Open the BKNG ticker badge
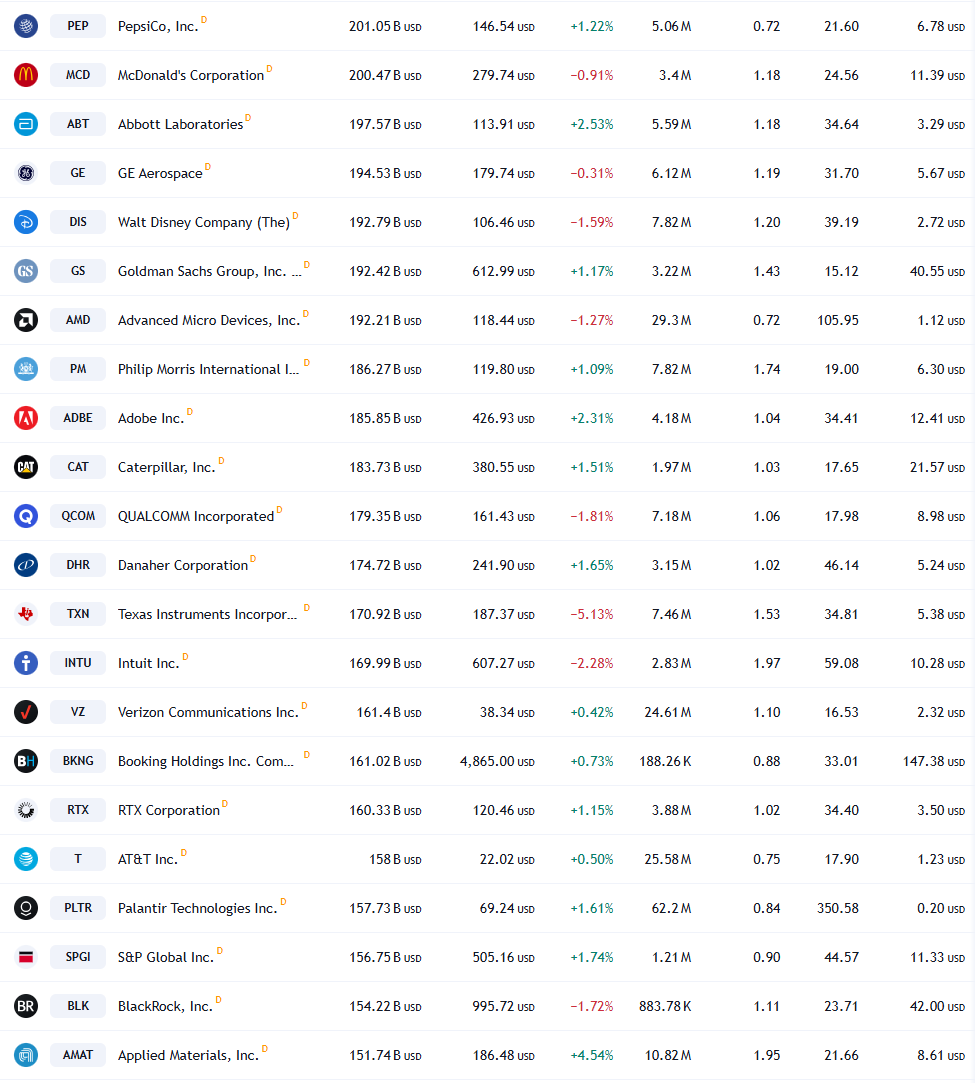The width and height of the screenshot is (975, 1083). coord(78,761)
